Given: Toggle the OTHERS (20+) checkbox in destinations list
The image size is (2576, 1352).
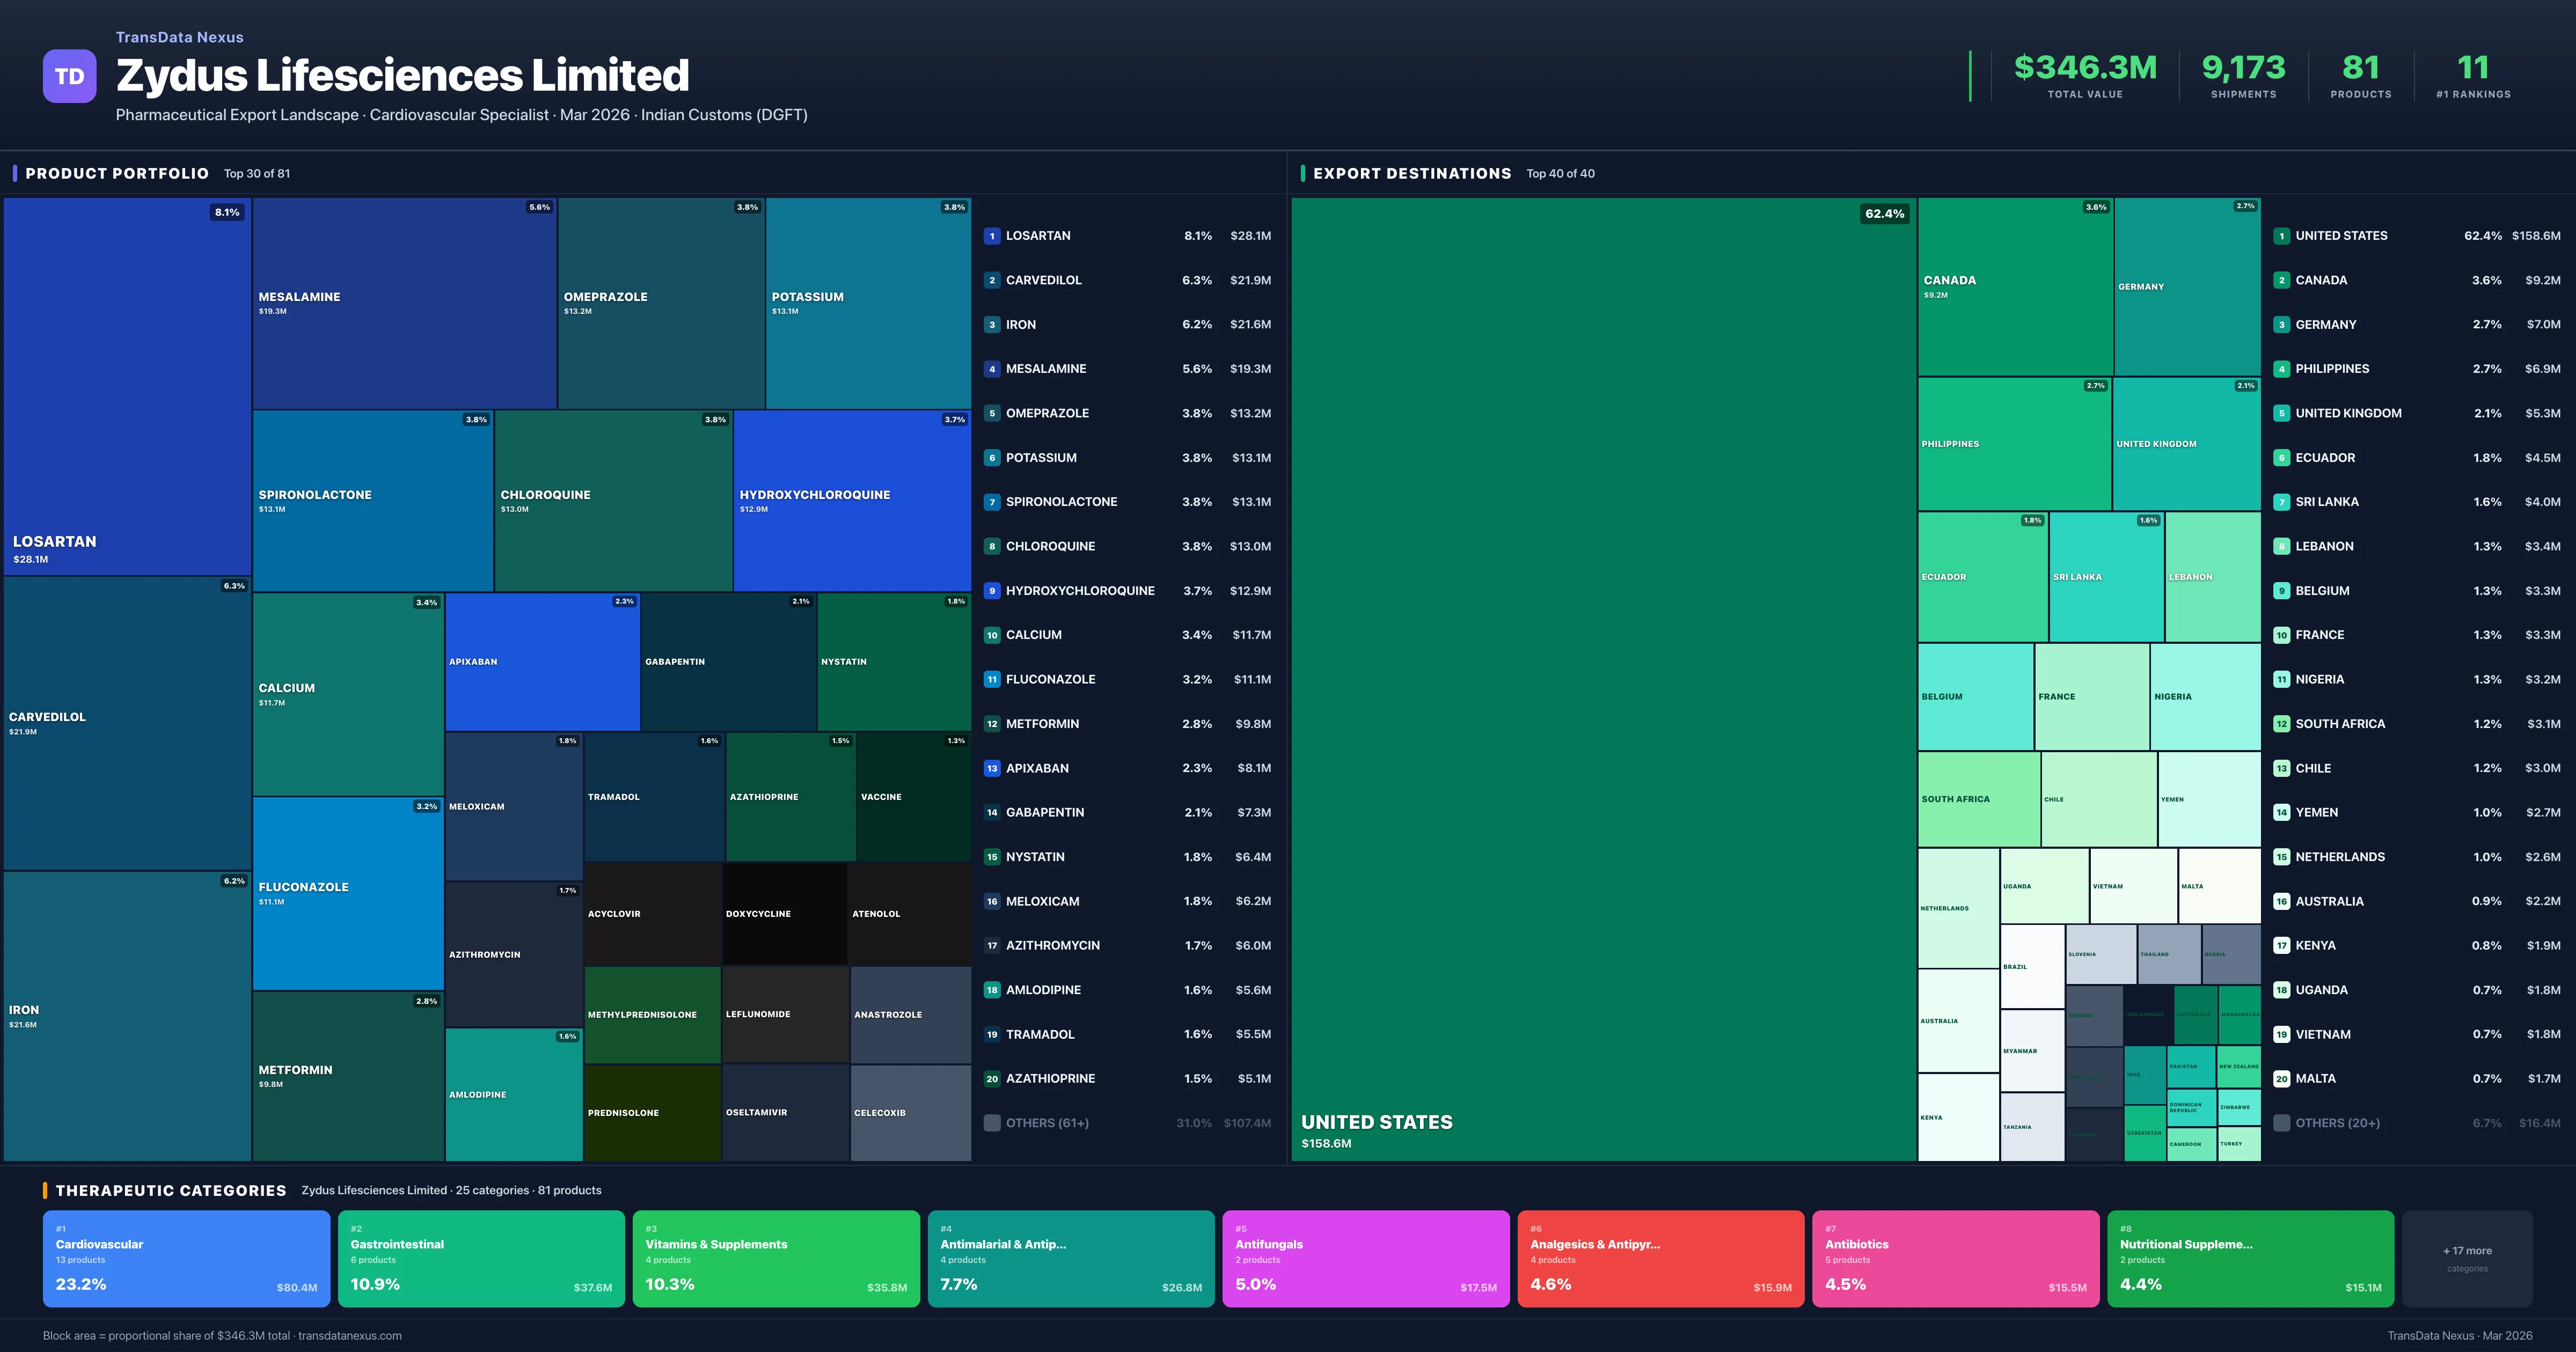Looking at the screenshot, I should point(2283,1122).
